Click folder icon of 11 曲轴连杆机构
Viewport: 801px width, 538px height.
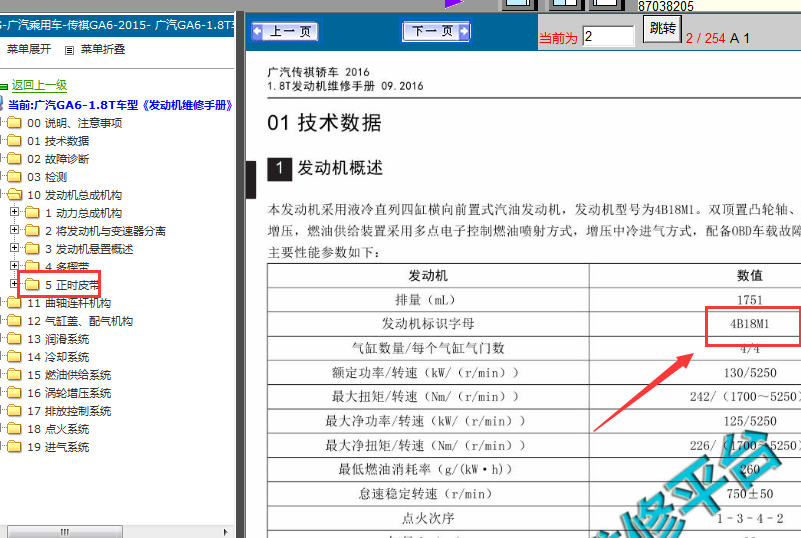tap(14, 303)
